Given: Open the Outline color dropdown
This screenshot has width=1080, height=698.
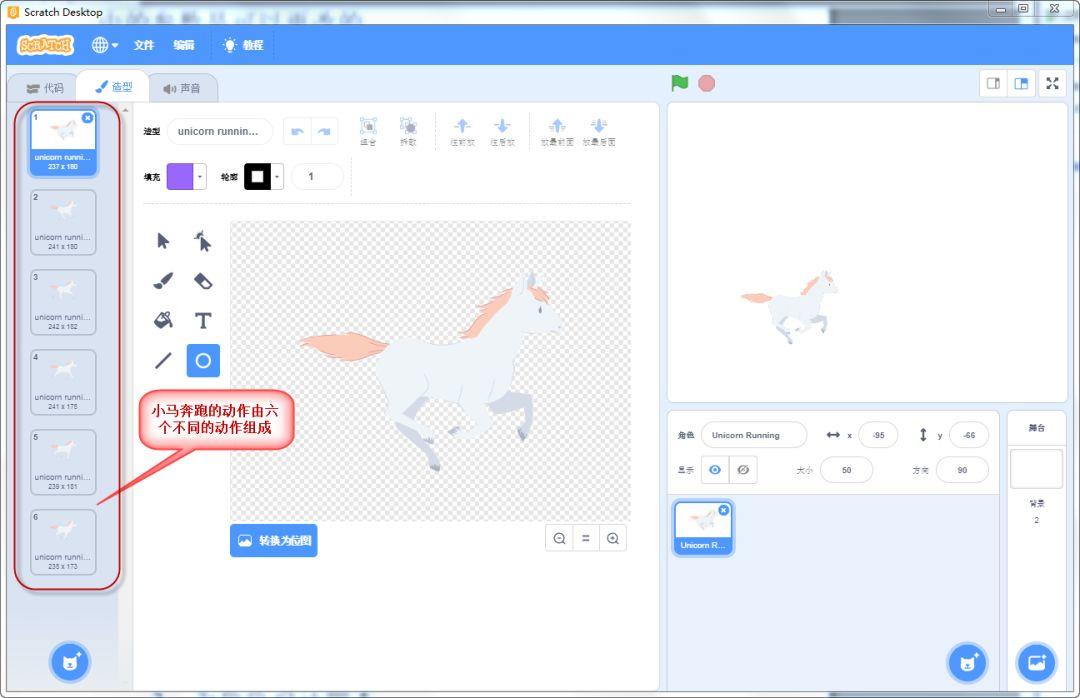Looking at the screenshot, I should (277, 177).
